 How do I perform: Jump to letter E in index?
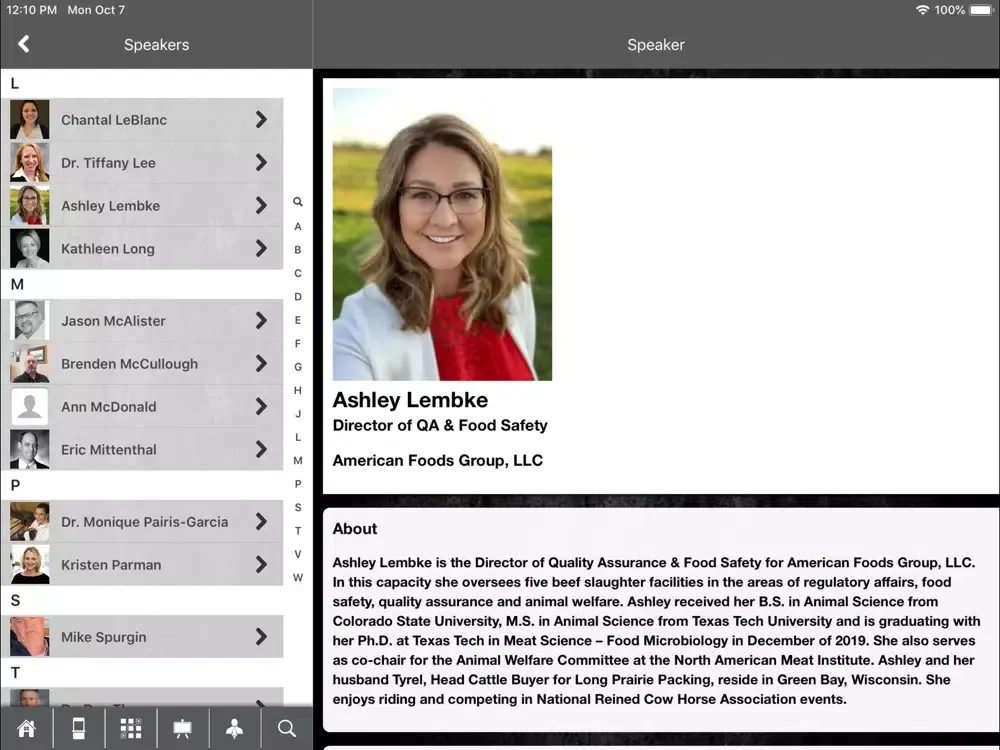click(298, 320)
